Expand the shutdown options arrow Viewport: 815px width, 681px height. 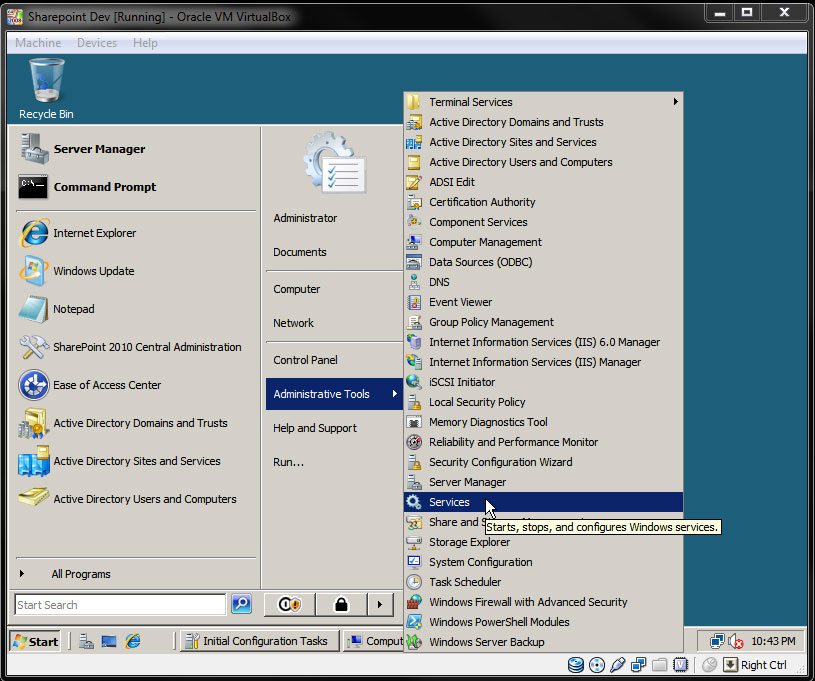pos(380,605)
